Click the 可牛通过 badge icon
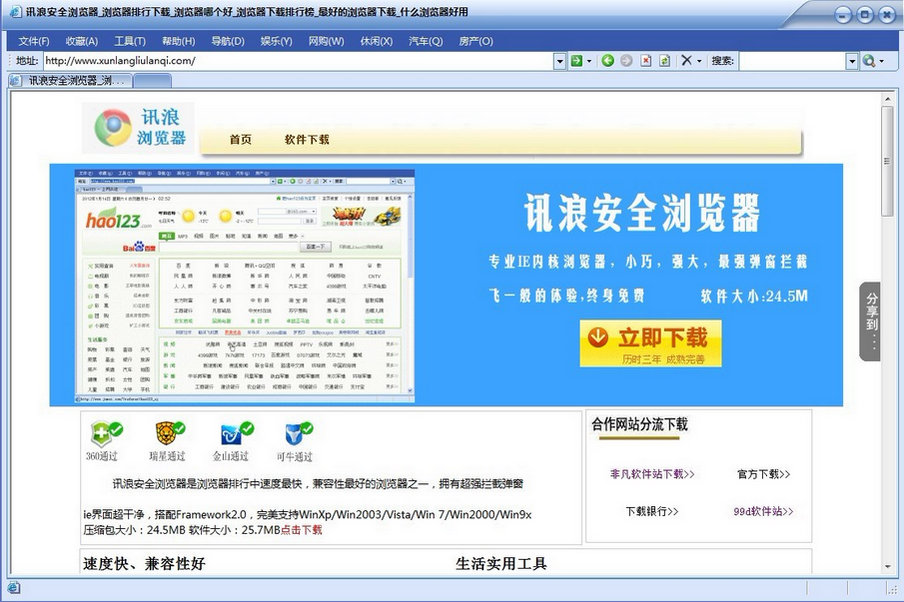The image size is (904, 602). tap(297, 435)
